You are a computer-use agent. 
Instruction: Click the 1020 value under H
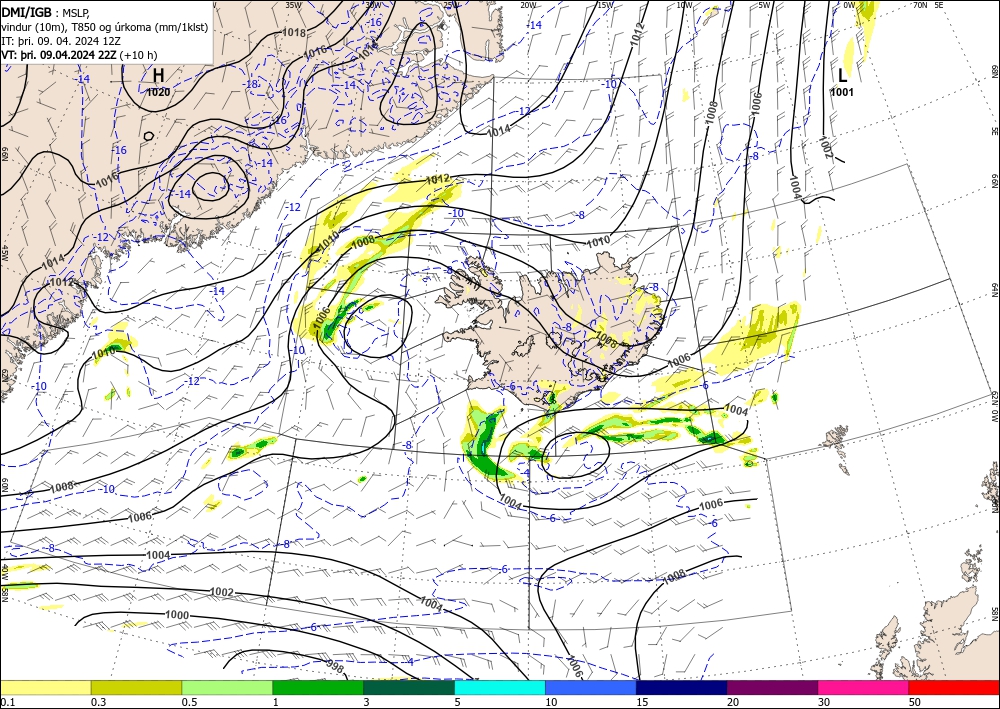click(x=158, y=92)
